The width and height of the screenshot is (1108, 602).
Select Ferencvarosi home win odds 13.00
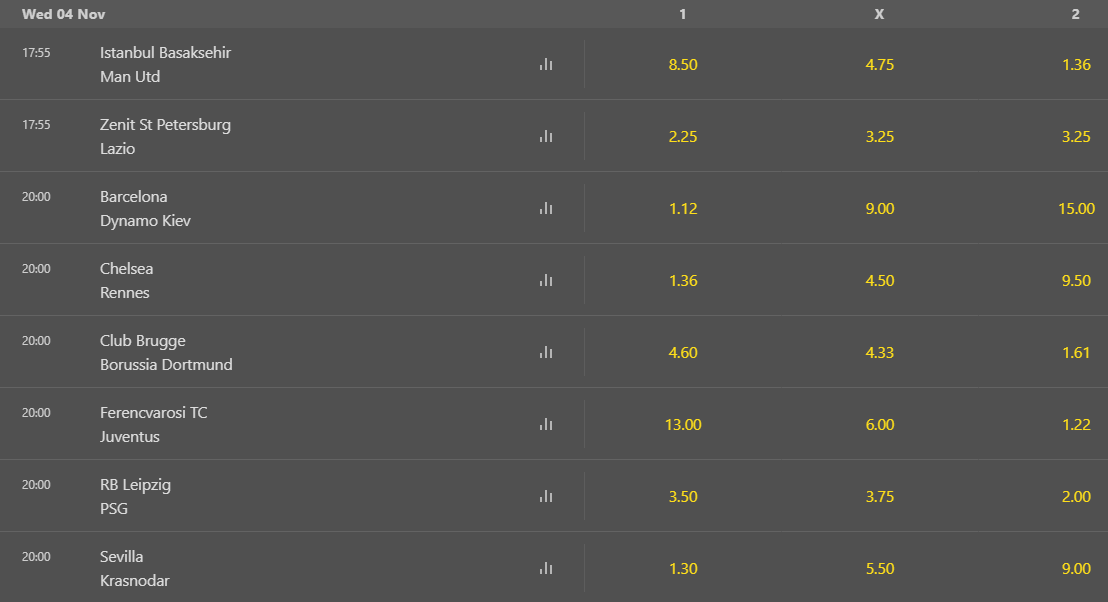tap(683, 424)
